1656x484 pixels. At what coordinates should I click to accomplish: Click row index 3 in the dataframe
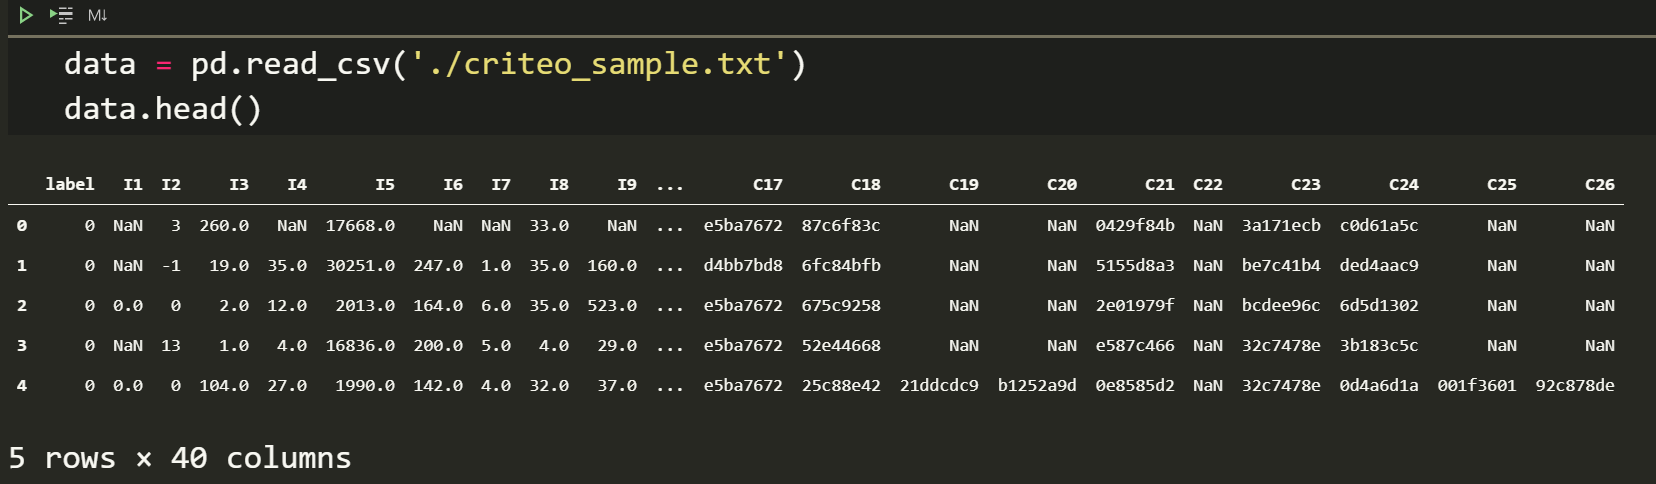point(22,346)
